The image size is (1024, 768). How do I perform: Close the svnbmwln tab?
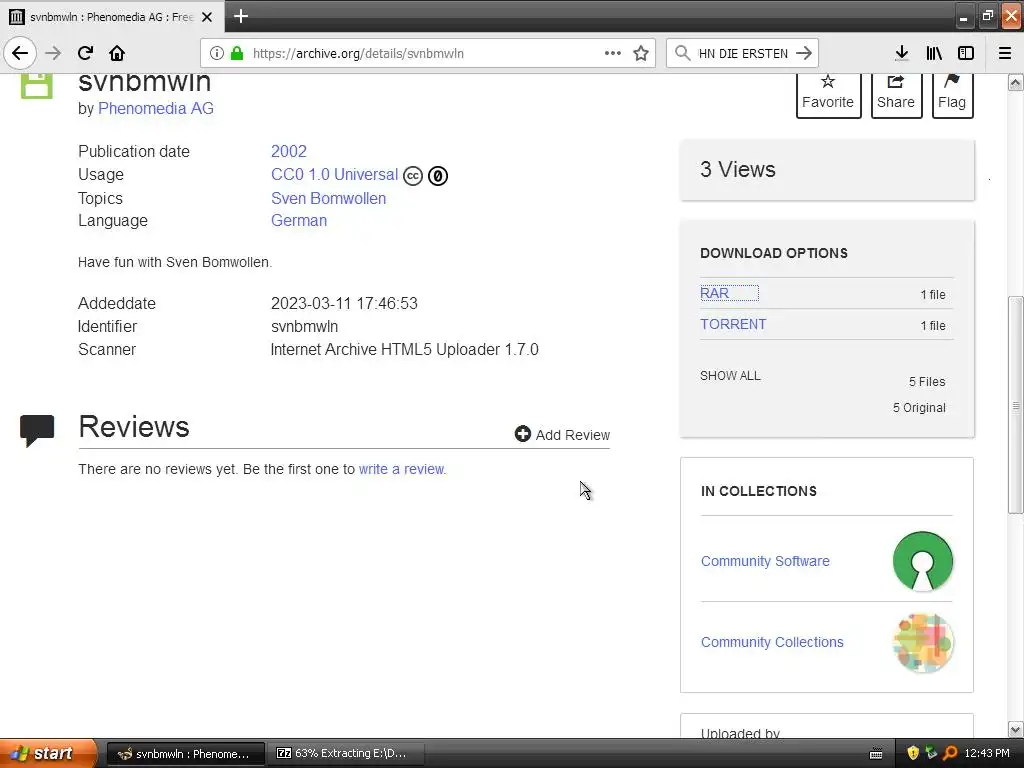207,17
